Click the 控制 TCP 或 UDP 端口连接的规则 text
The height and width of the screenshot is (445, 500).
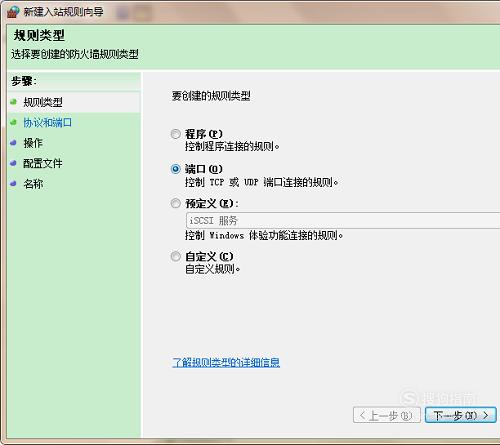point(262,182)
